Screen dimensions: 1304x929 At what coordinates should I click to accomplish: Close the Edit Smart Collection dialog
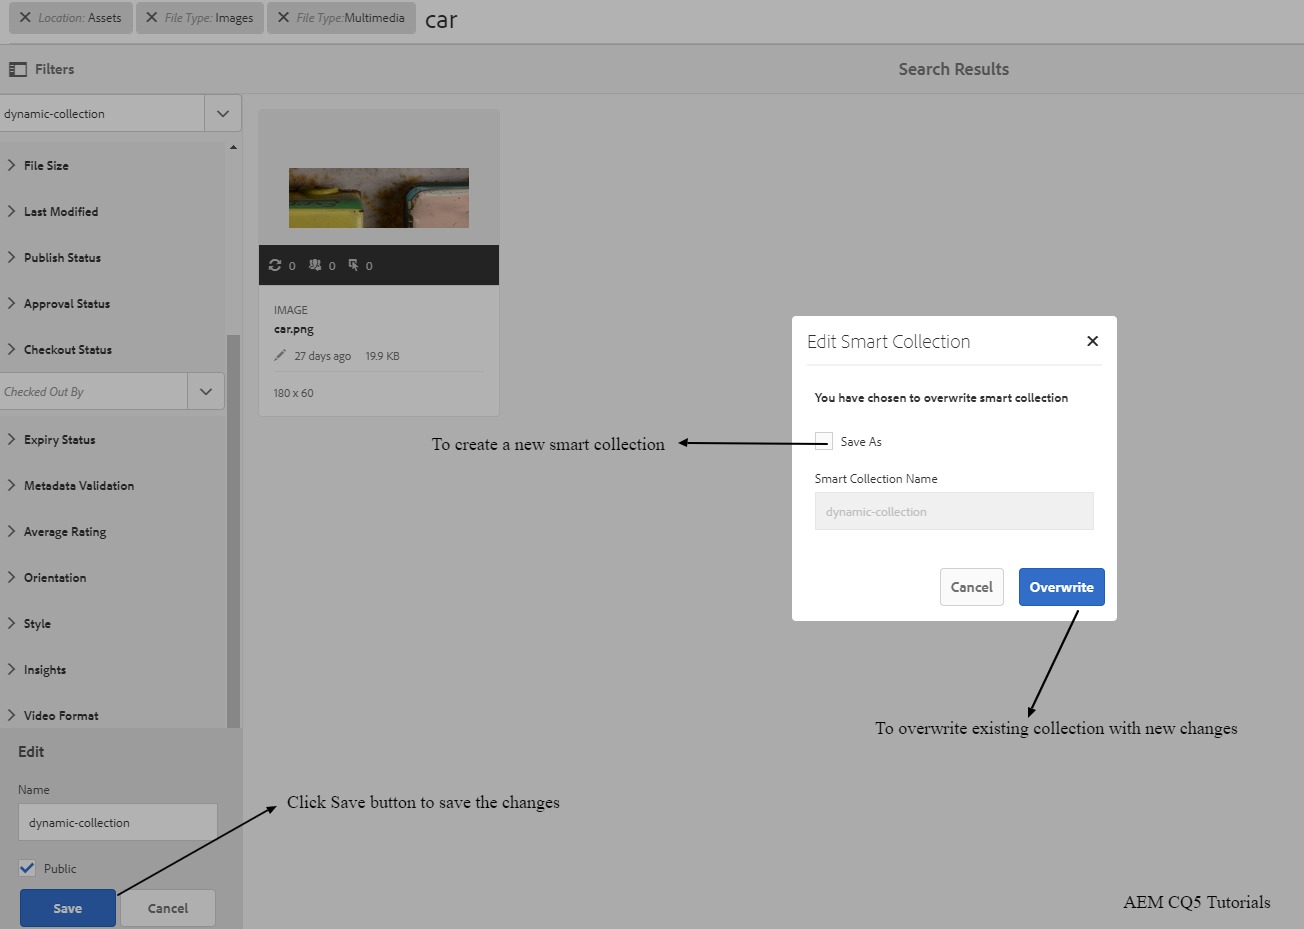1092,341
